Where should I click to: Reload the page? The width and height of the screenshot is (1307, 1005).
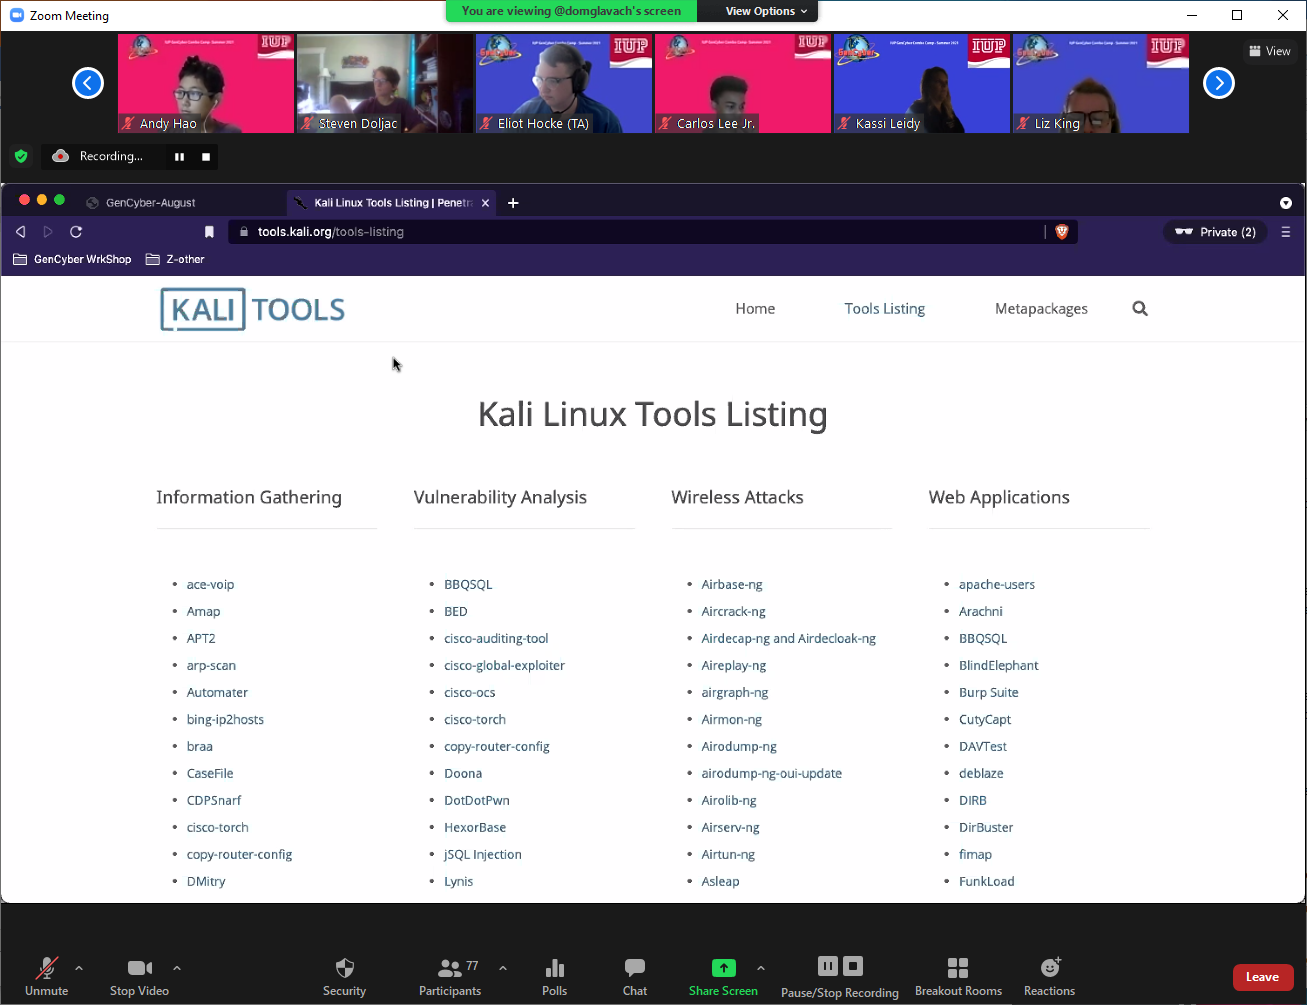click(76, 232)
